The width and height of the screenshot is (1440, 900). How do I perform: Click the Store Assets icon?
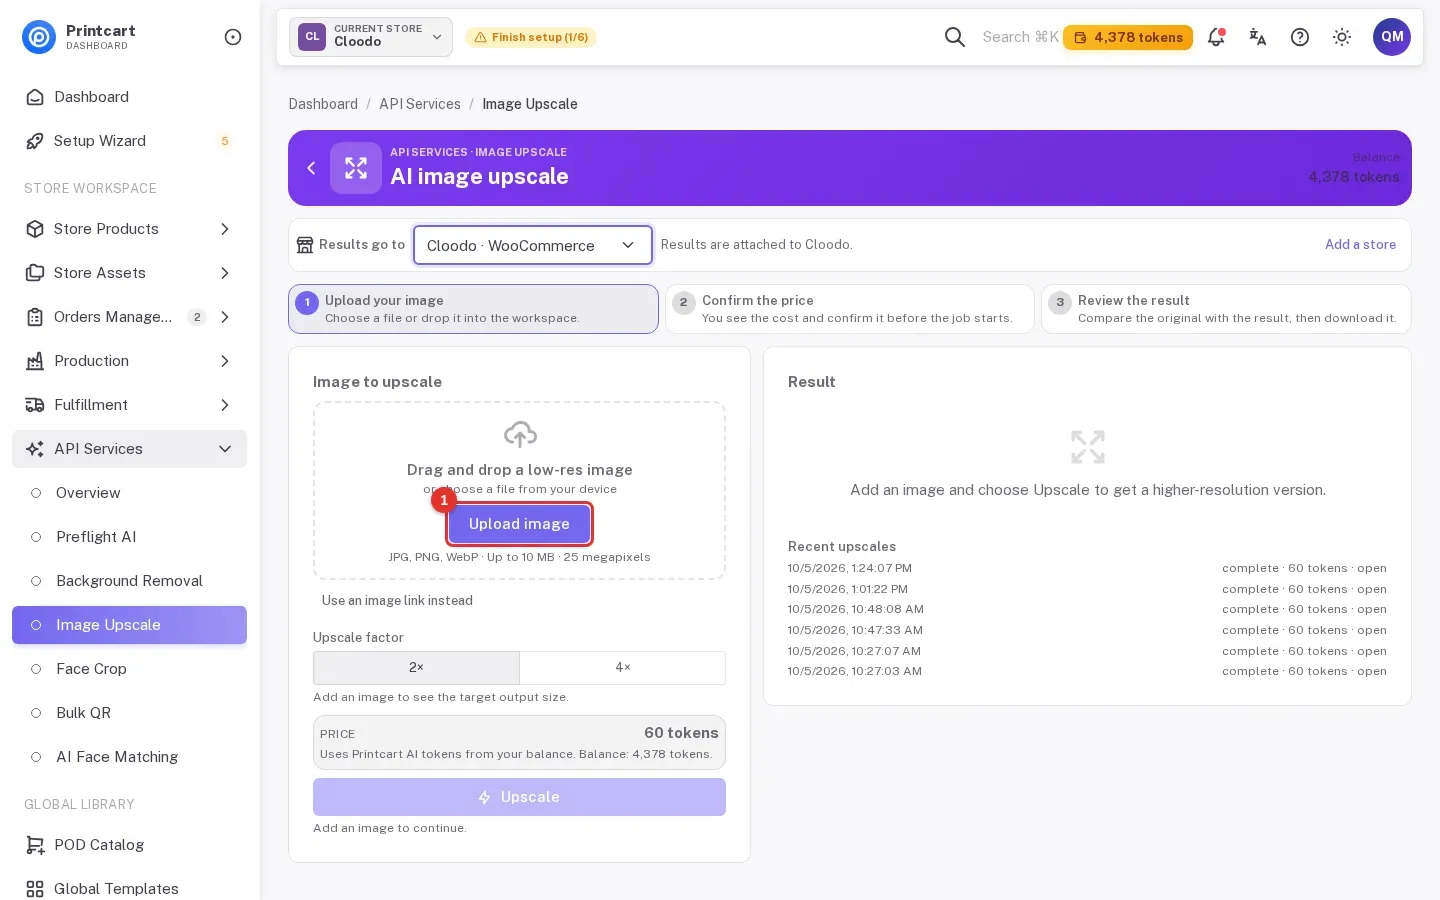35,273
